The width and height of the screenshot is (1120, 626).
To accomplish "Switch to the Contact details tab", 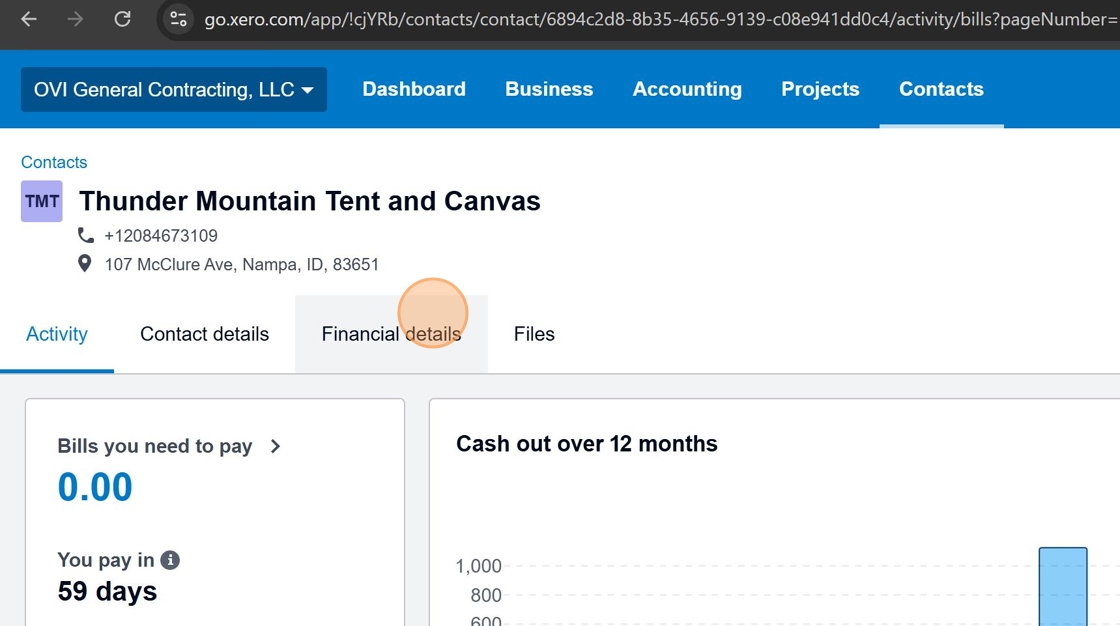I will (204, 334).
